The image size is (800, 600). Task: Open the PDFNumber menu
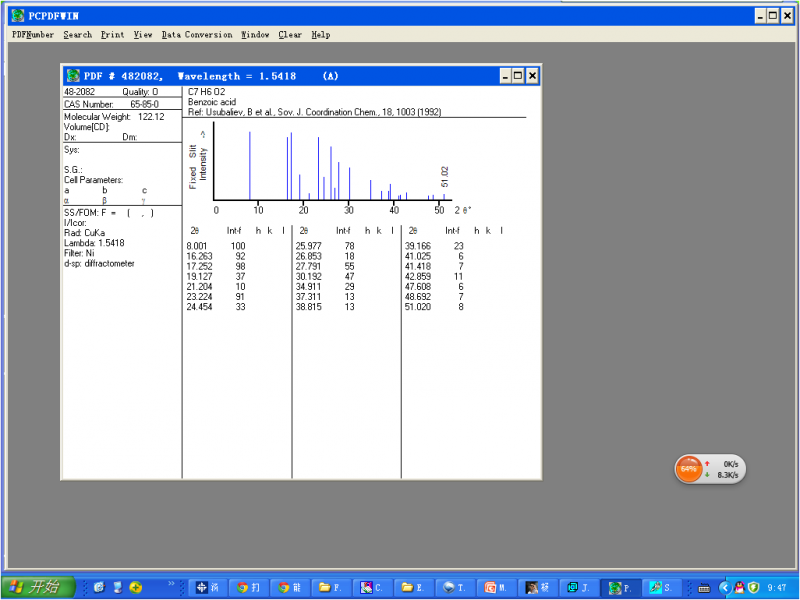33,35
